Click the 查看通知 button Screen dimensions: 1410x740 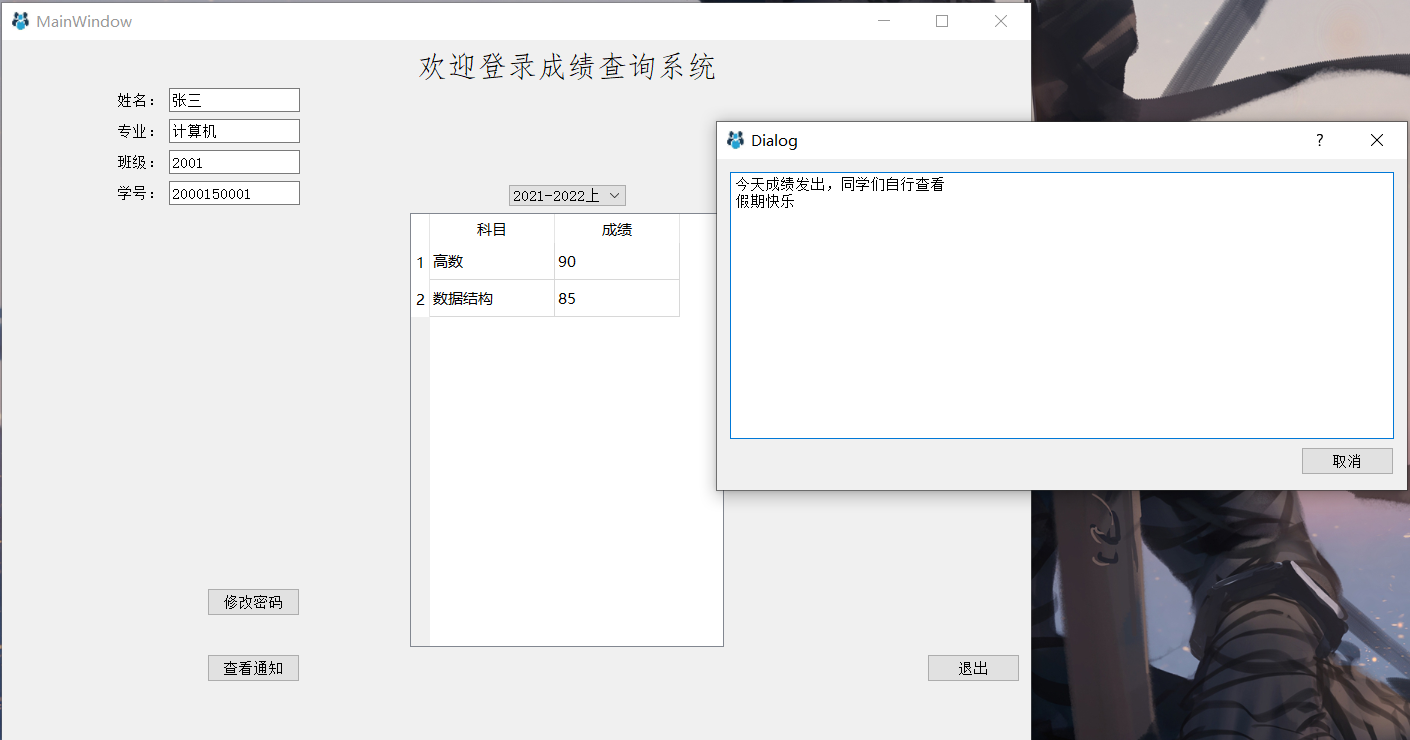click(x=253, y=667)
